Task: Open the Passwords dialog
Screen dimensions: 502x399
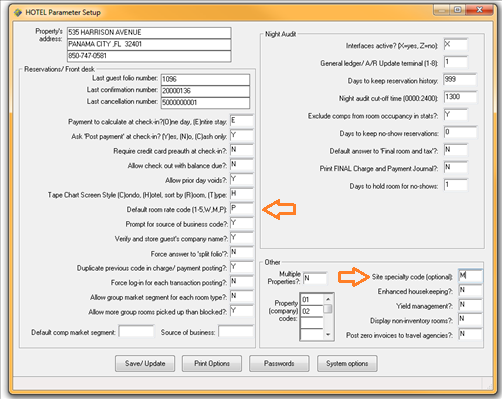Action: pyautogui.click(x=279, y=363)
